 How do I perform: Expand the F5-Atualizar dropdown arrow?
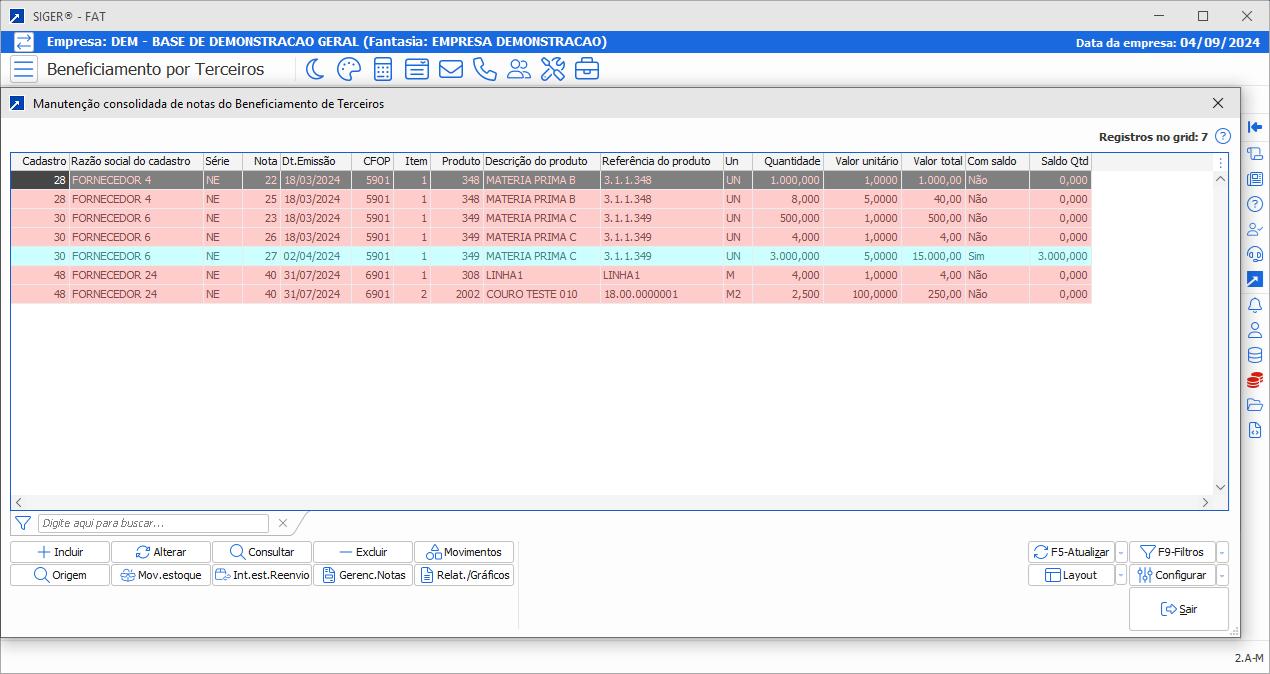pyautogui.click(x=1121, y=552)
